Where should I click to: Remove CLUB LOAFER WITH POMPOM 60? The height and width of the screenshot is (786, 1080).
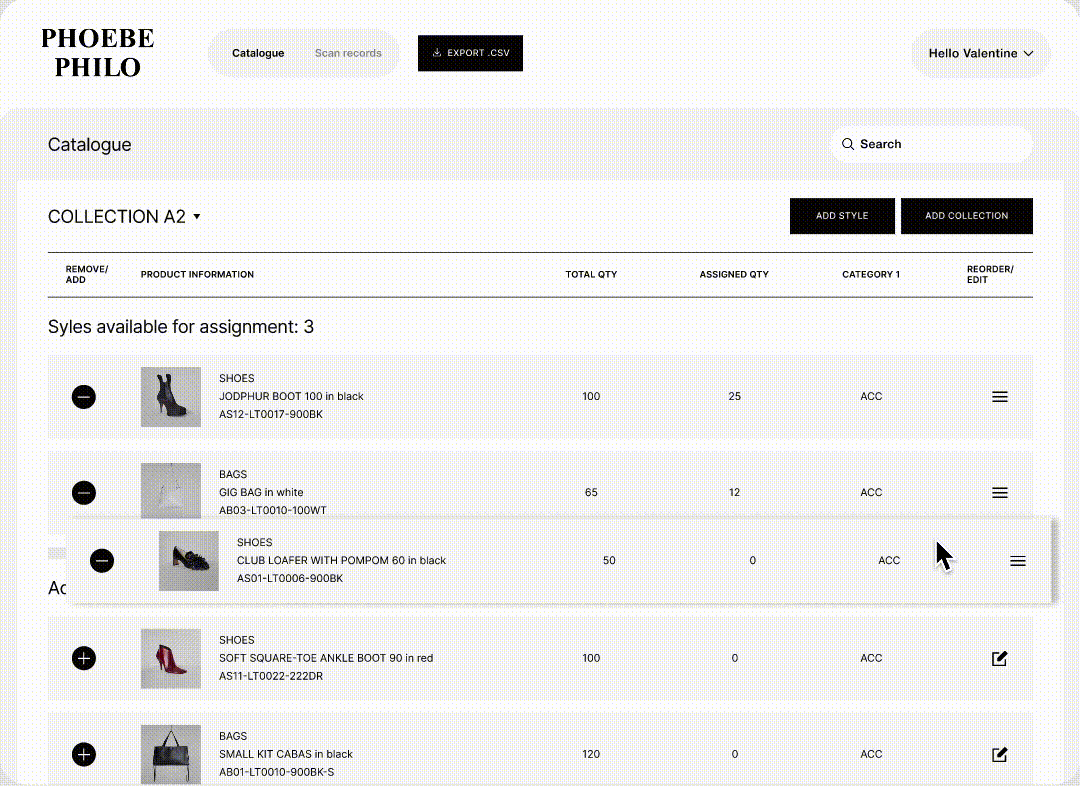tap(102, 561)
